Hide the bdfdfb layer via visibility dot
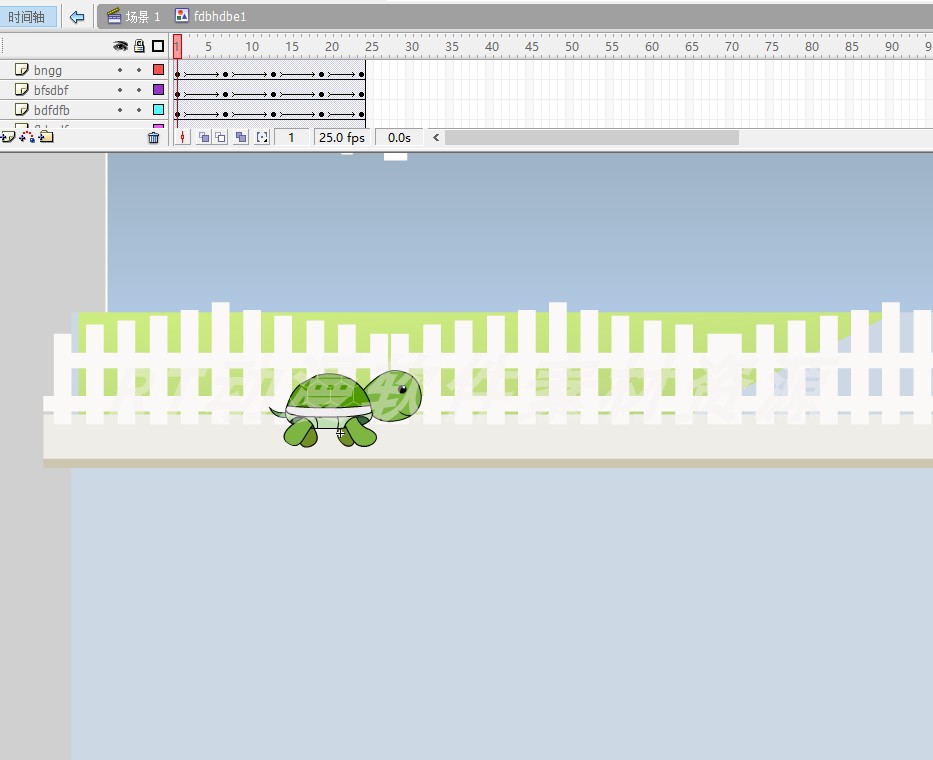Image resolution: width=933 pixels, height=760 pixels. click(120, 110)
